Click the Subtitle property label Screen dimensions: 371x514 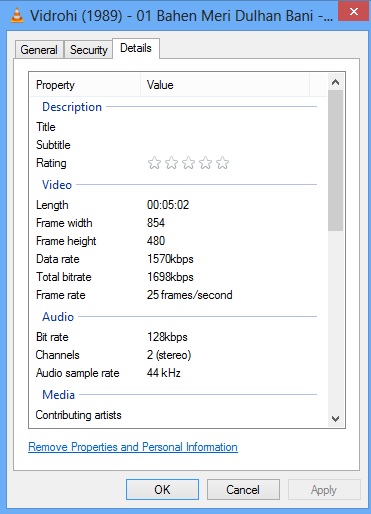(53, 145)
